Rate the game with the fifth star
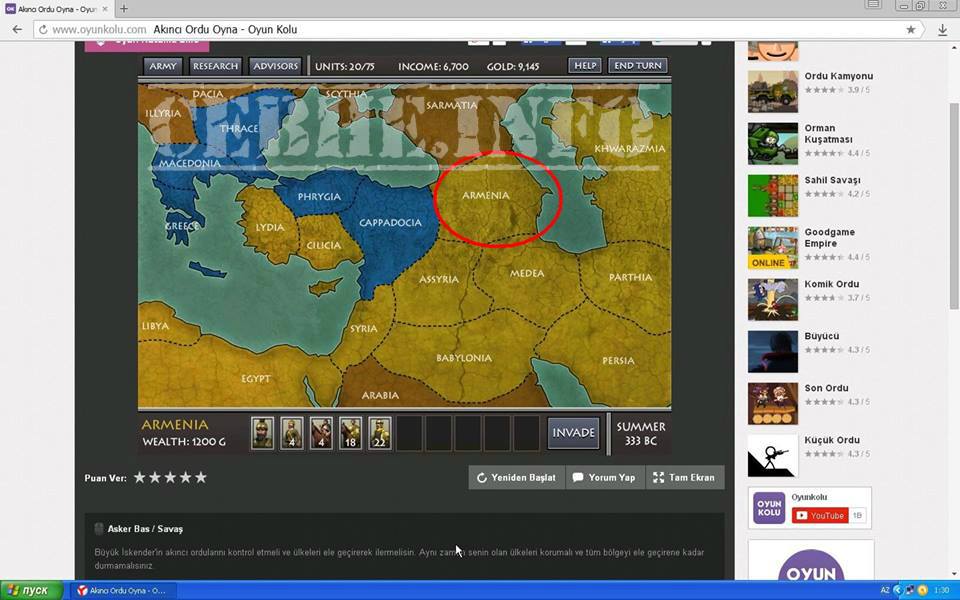This screenshot has width=960, height=600. (x=201, y=478)
